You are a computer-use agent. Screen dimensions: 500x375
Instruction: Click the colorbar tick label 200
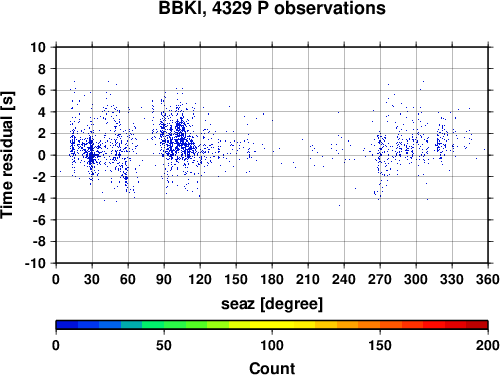click(488, 345)
